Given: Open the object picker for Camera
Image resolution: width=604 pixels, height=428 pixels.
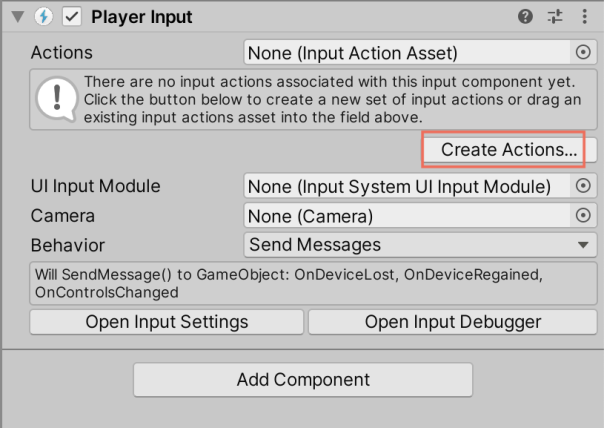Looking at the screenshot, I should coord(583,215).
